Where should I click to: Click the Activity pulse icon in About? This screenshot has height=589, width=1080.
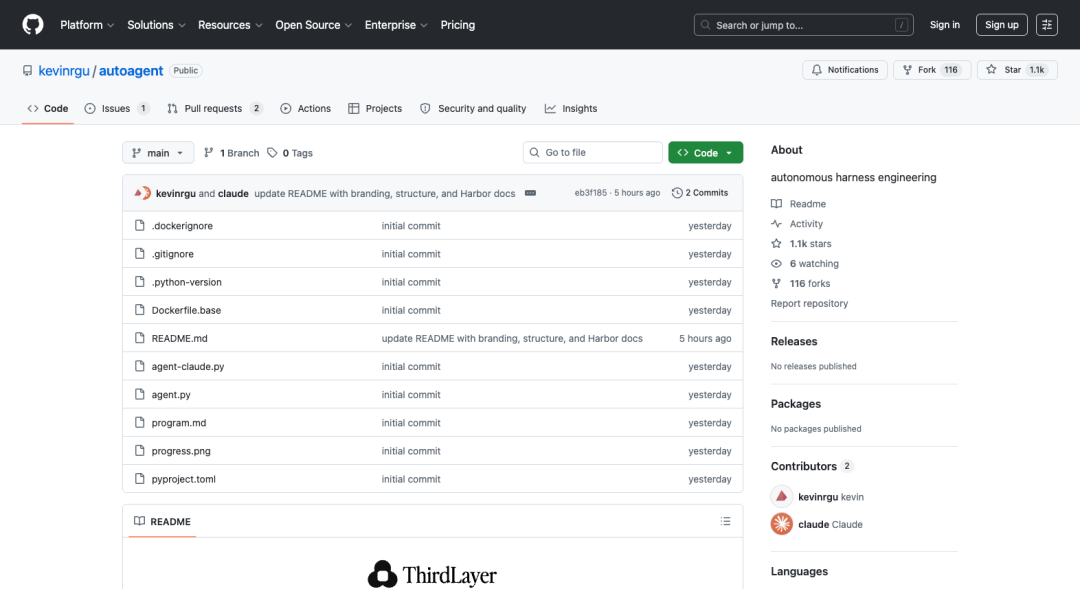[x=776, y=223]
